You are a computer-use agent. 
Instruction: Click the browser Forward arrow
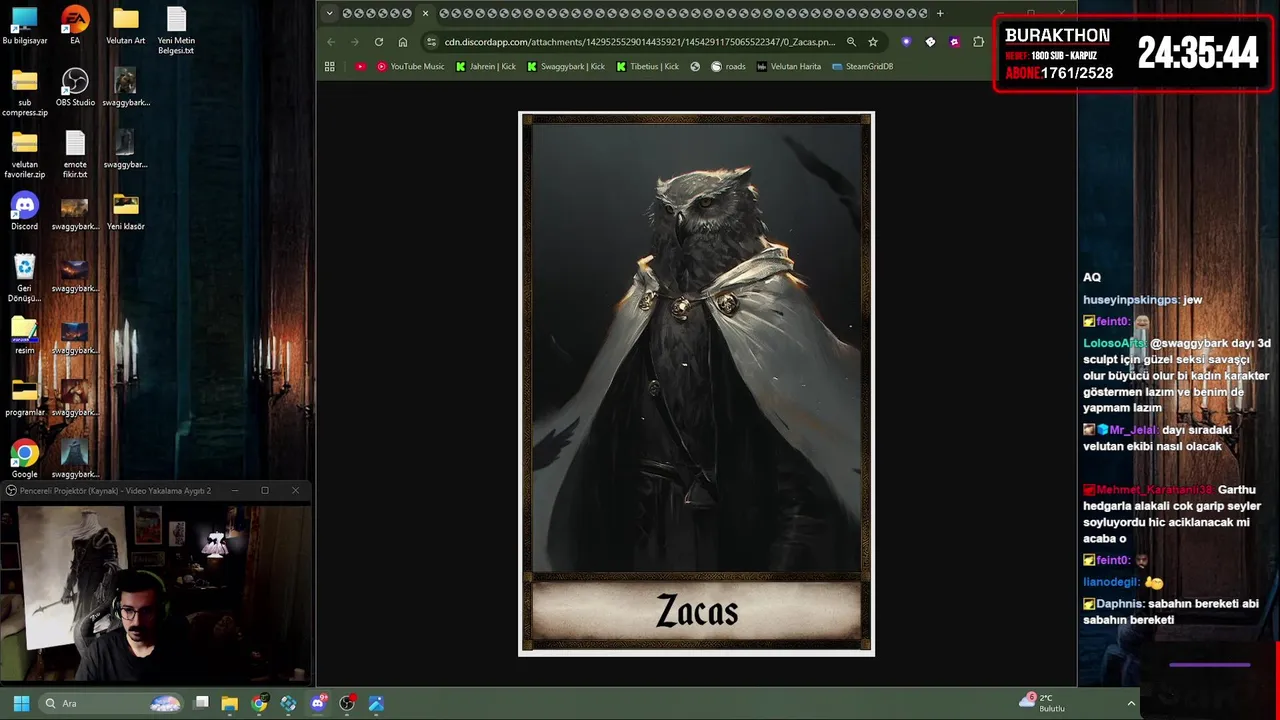(354, 42)
